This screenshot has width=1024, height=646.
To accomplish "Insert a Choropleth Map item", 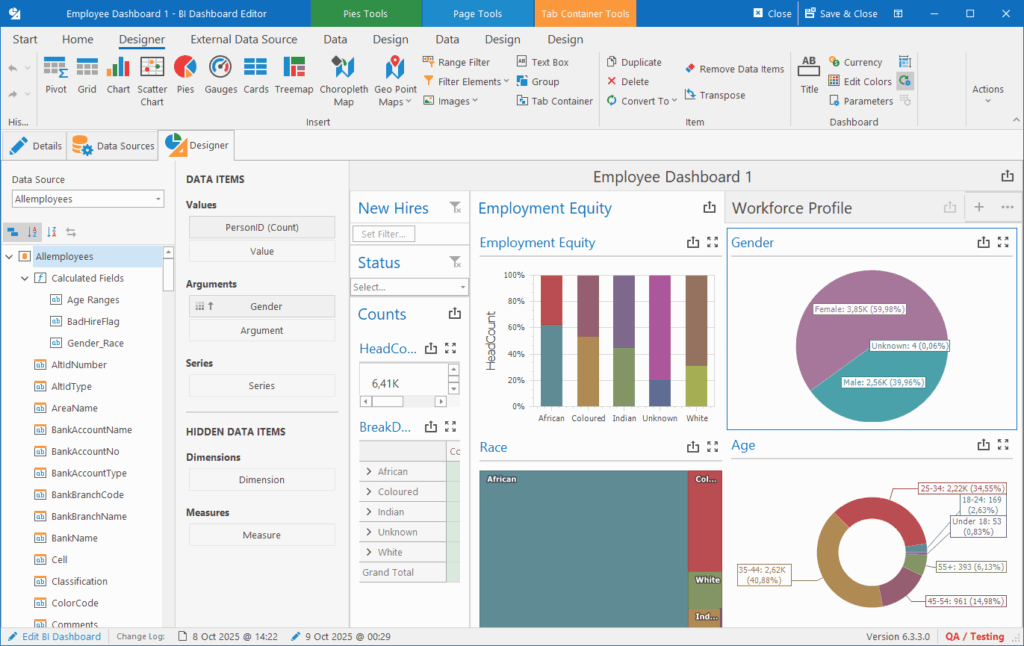I will click(x=344, y=82).
